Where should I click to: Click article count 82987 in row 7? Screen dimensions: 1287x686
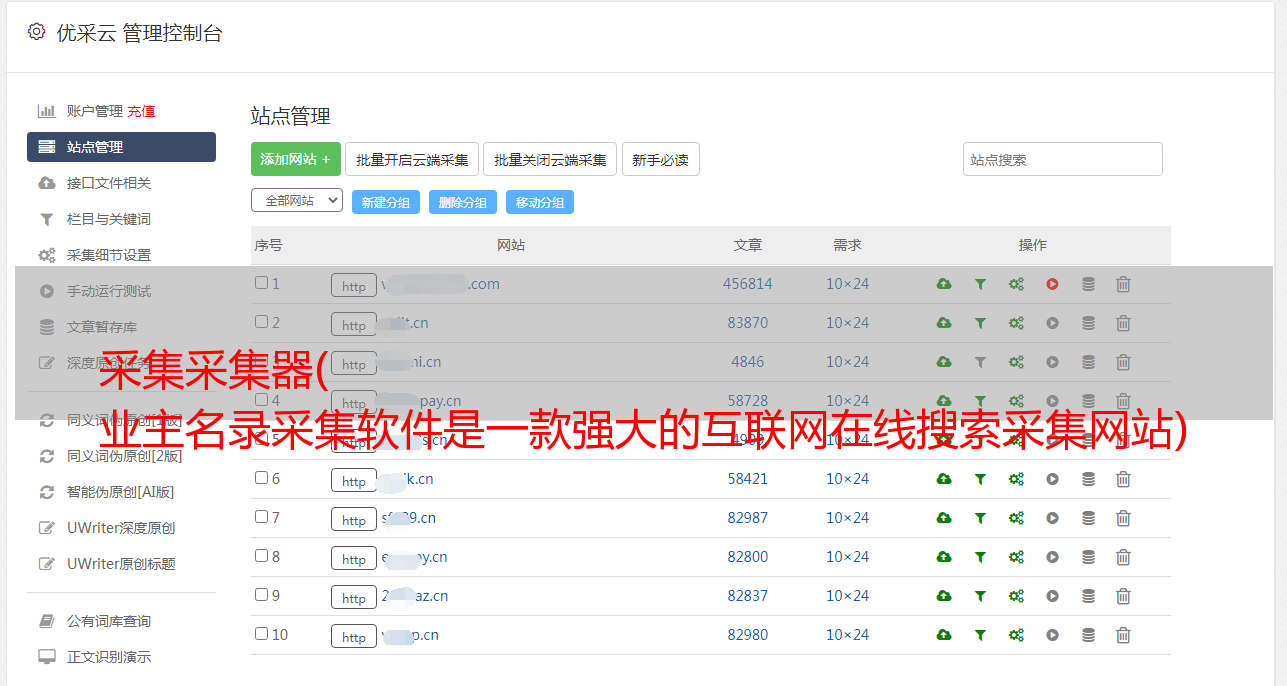click(x=748, y=518)
